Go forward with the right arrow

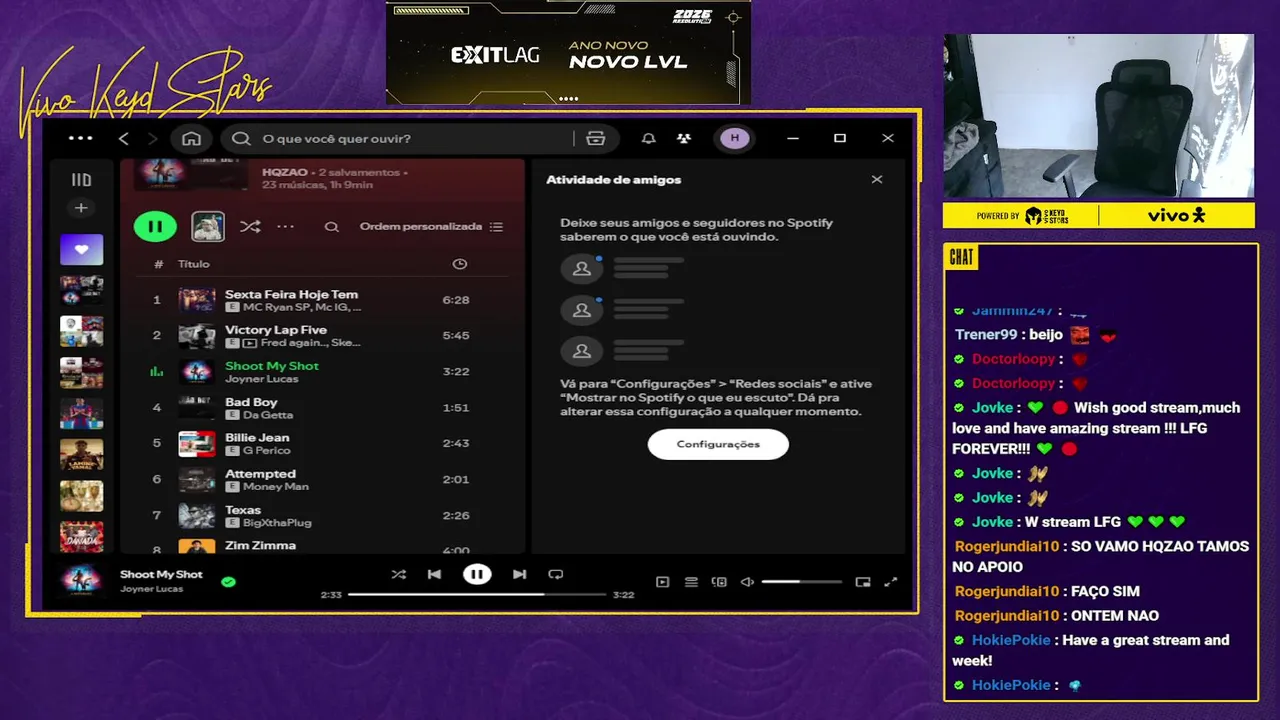(153, 138)
